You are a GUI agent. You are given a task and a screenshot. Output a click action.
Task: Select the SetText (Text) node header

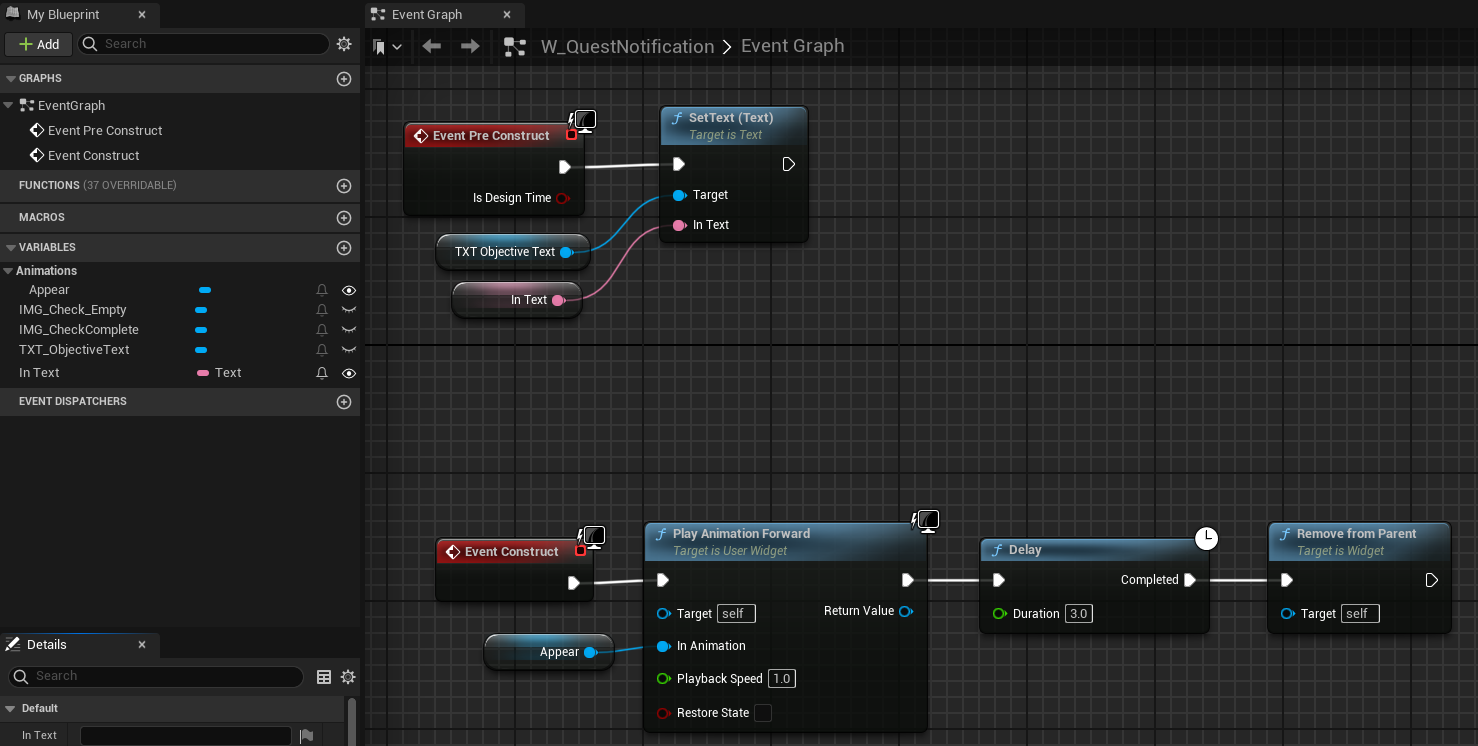(x=734, y=125)
